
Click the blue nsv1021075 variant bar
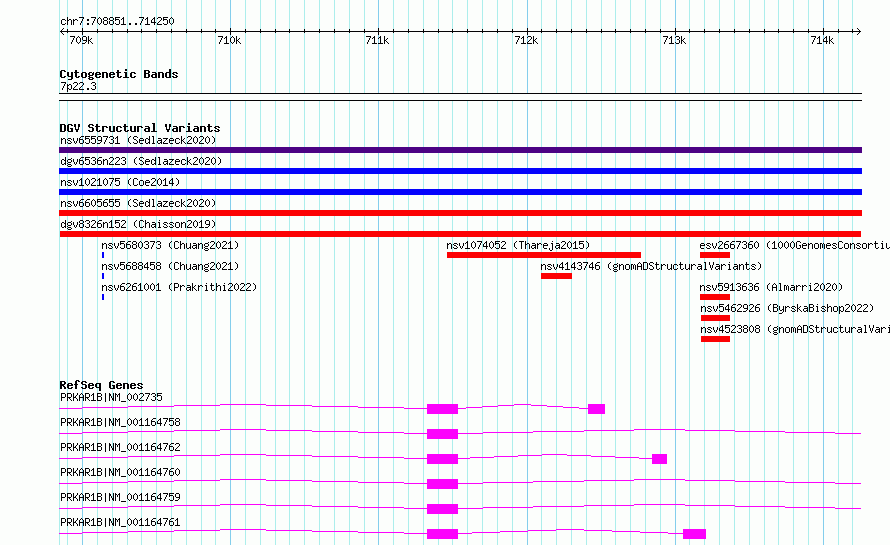(x=460, y=192)
